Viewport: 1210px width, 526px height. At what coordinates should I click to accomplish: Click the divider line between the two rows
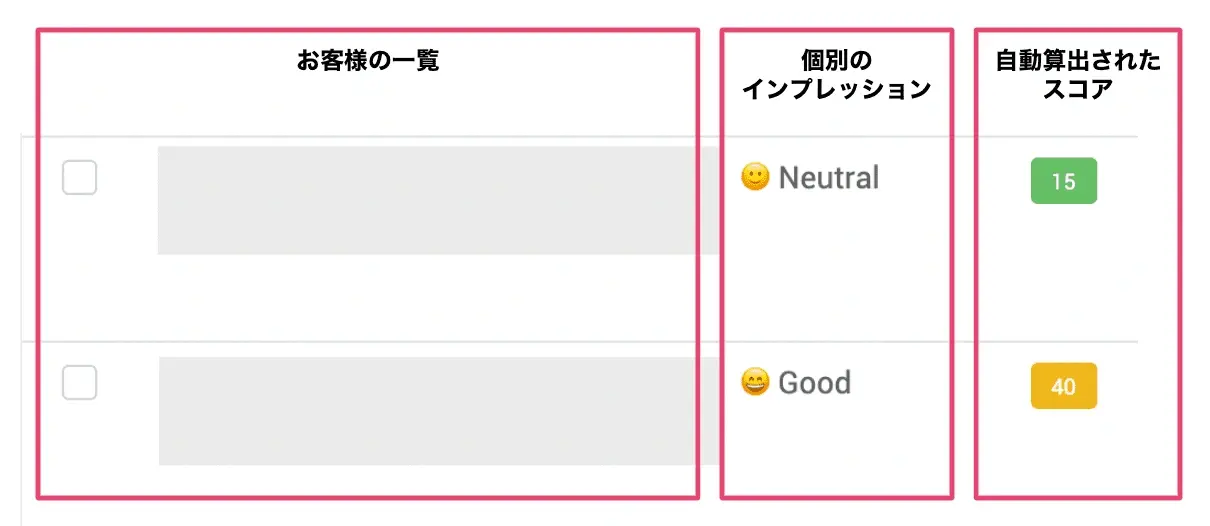tap(580, 342)
